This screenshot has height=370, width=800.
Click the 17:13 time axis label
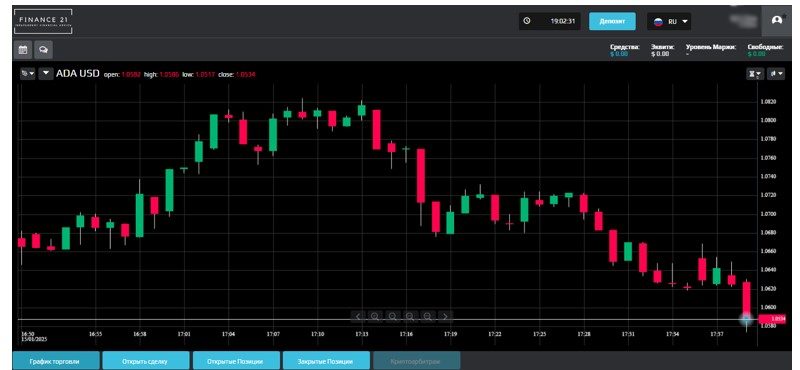361,334
